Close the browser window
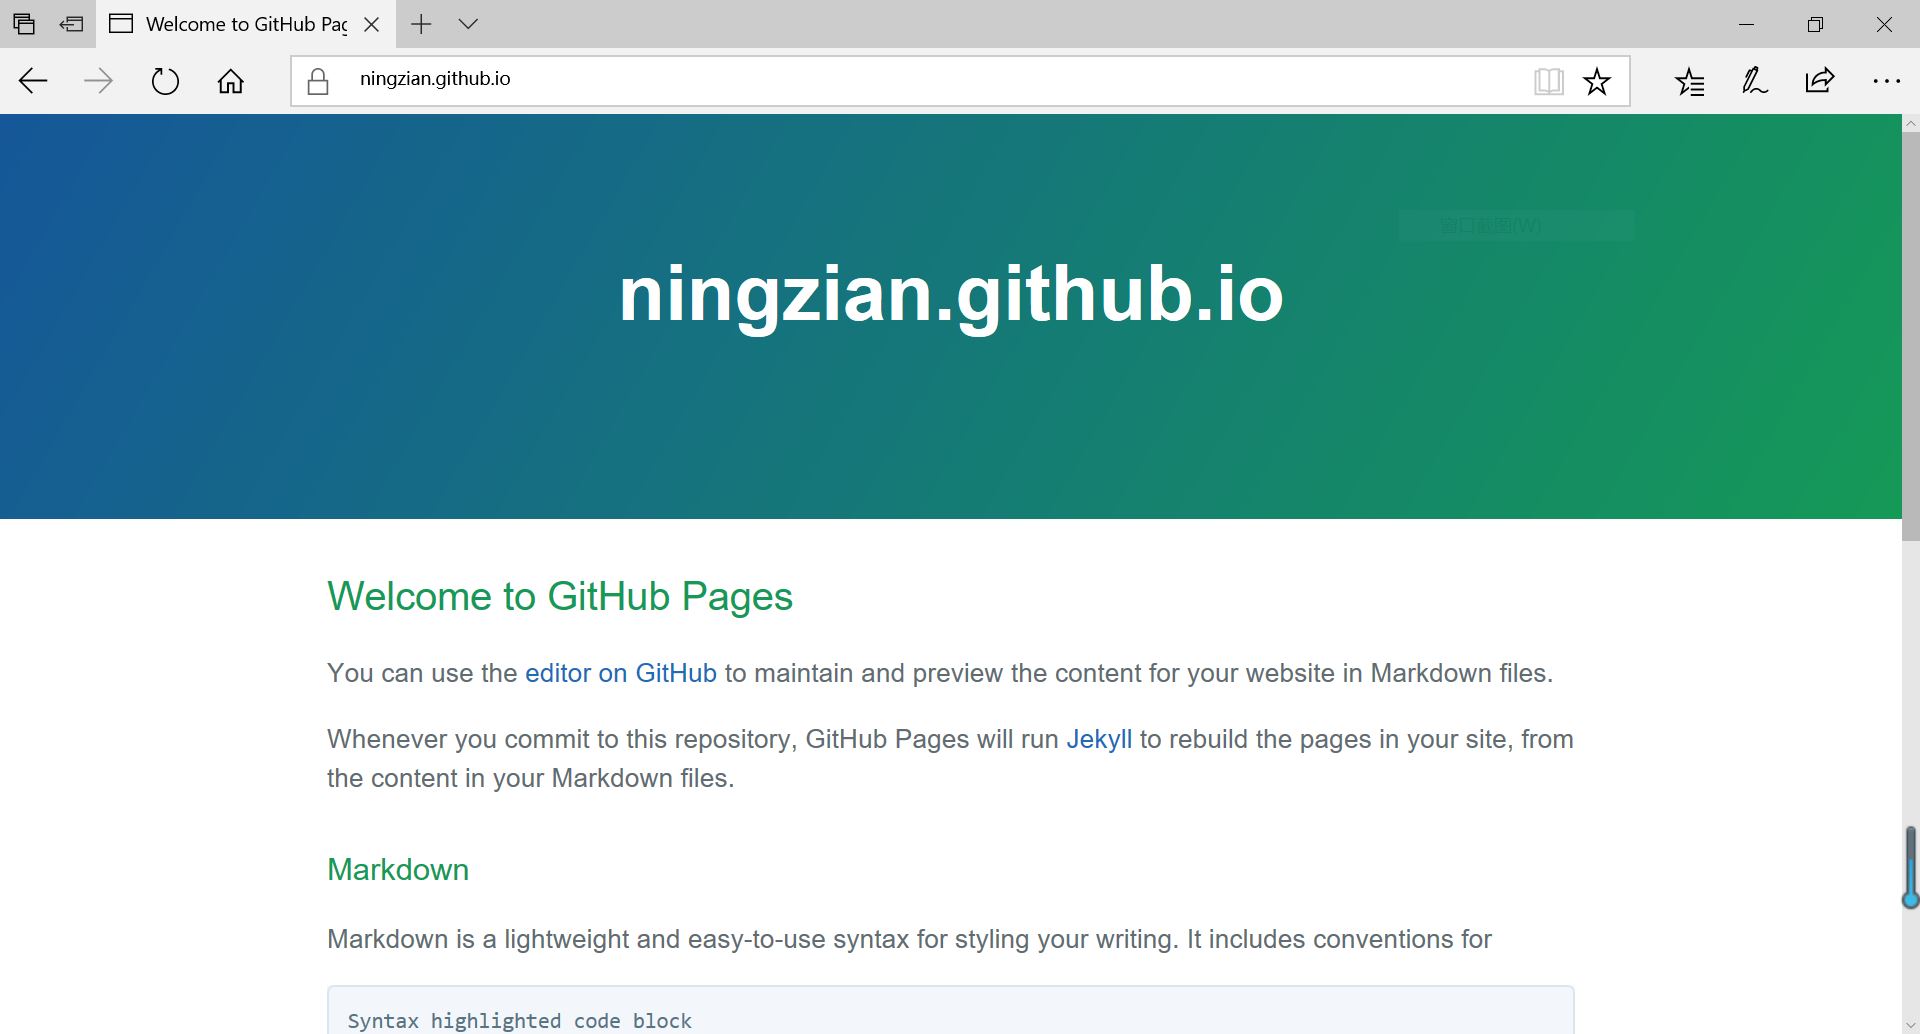 1884,24
